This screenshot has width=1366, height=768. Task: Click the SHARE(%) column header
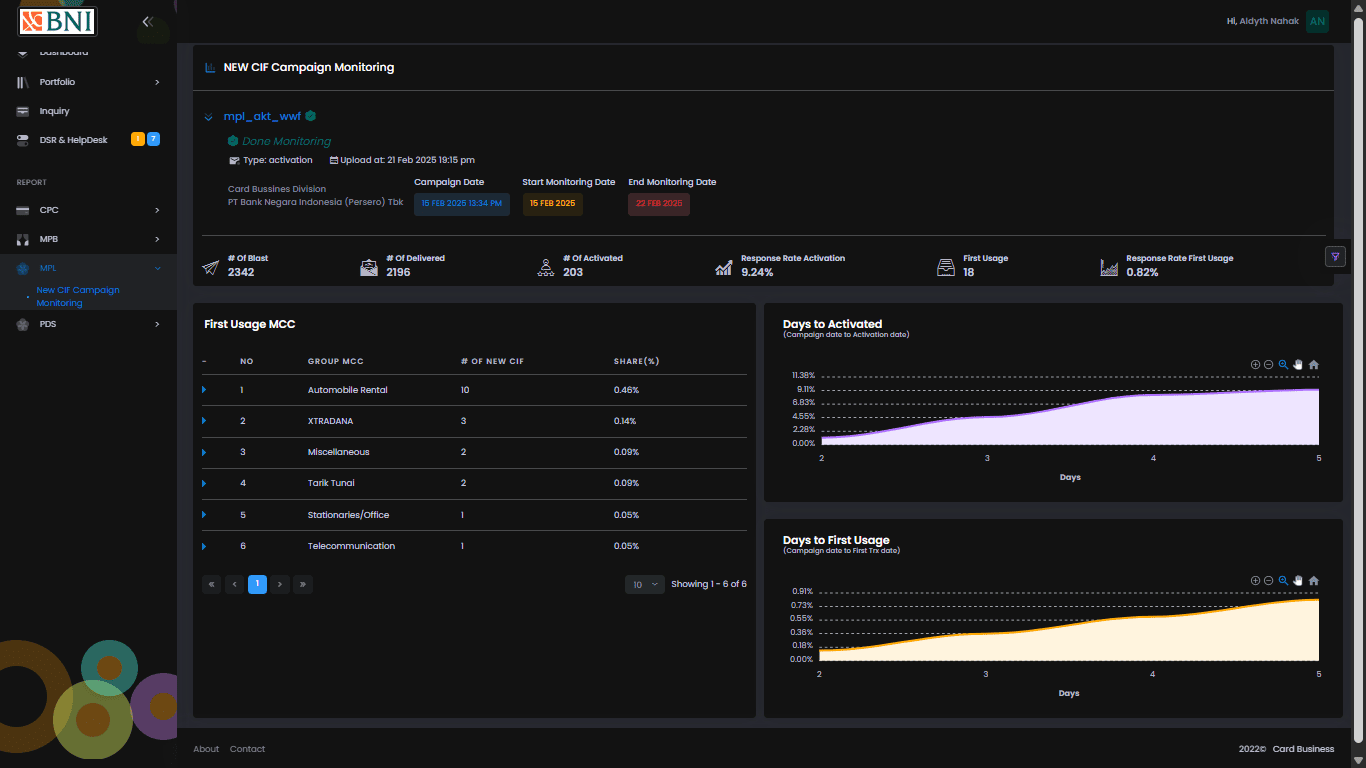point(636,361)
